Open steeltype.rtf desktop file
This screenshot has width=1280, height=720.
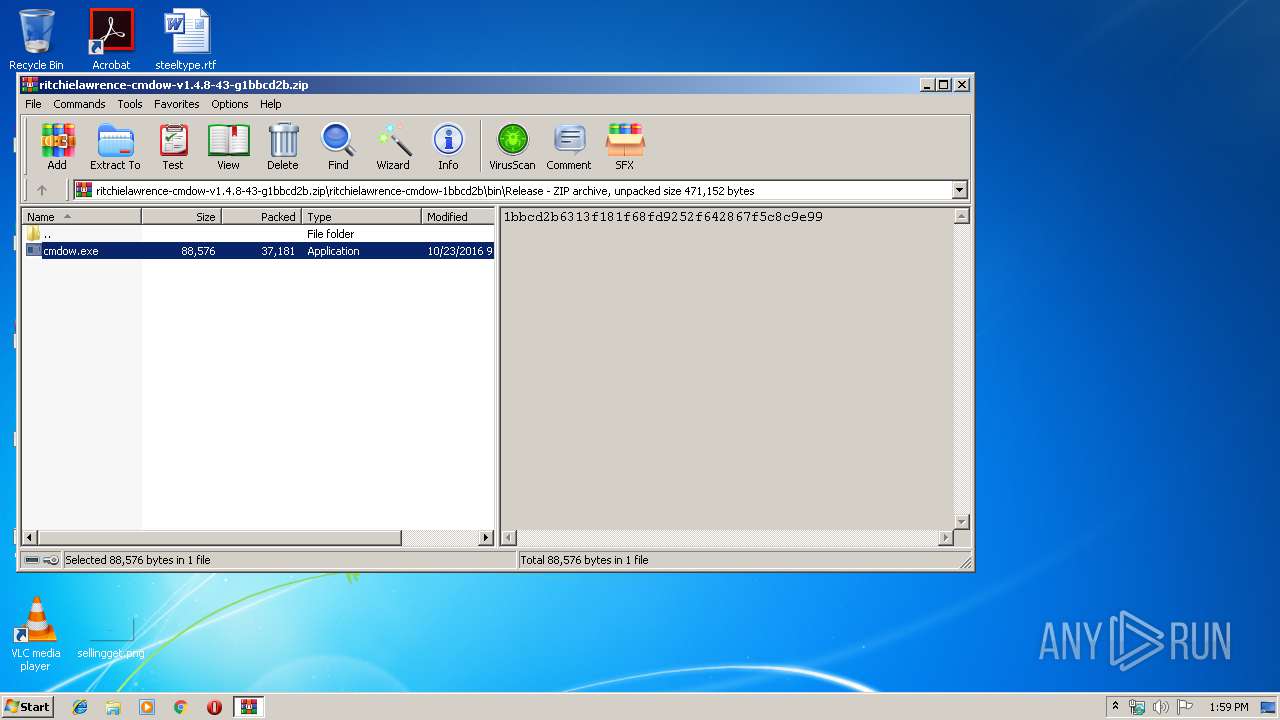185,39
